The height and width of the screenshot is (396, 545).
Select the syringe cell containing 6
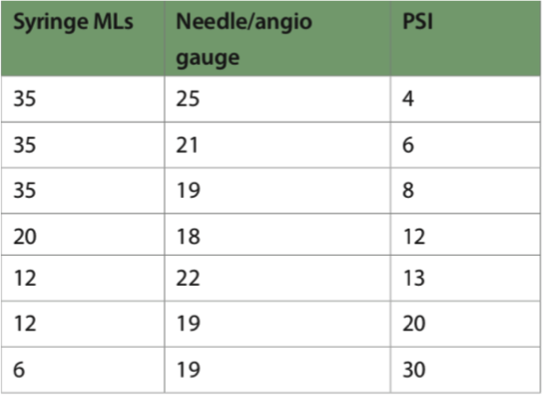[83, 370]
